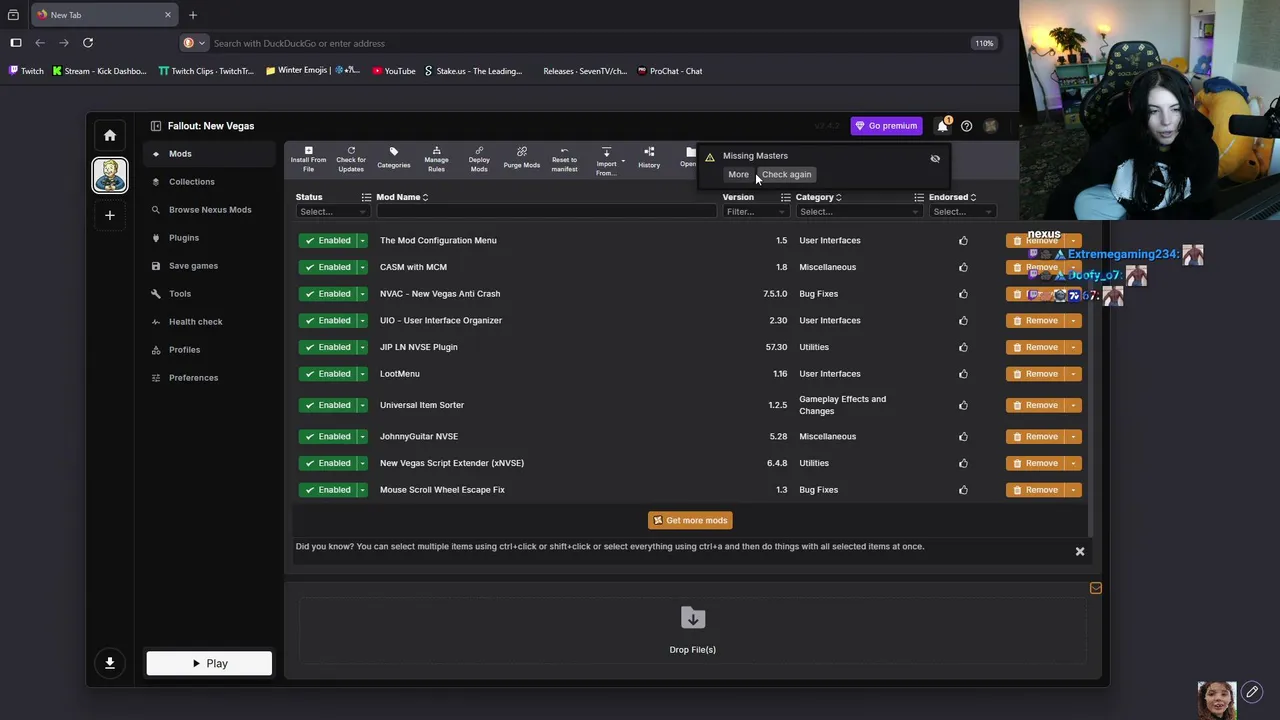The height and width of the screenshot is (720, 1280).
Task: Click the Deploy Mods toolbar icon
Action: point(479,160)
